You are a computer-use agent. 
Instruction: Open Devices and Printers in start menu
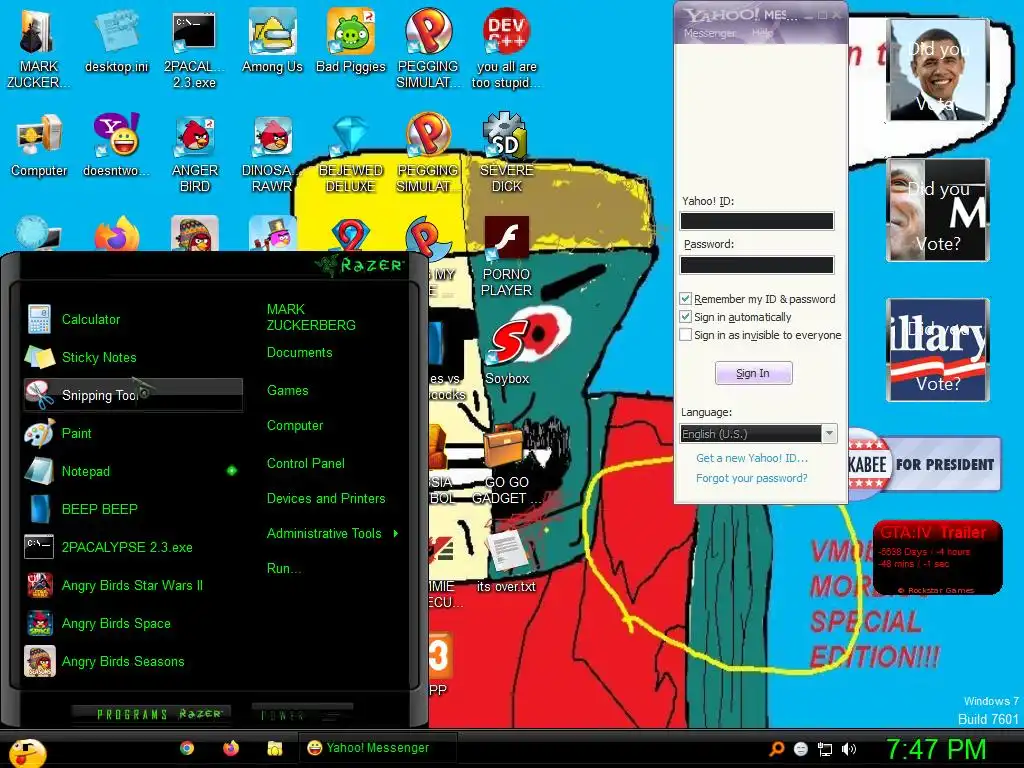(326, 498)
